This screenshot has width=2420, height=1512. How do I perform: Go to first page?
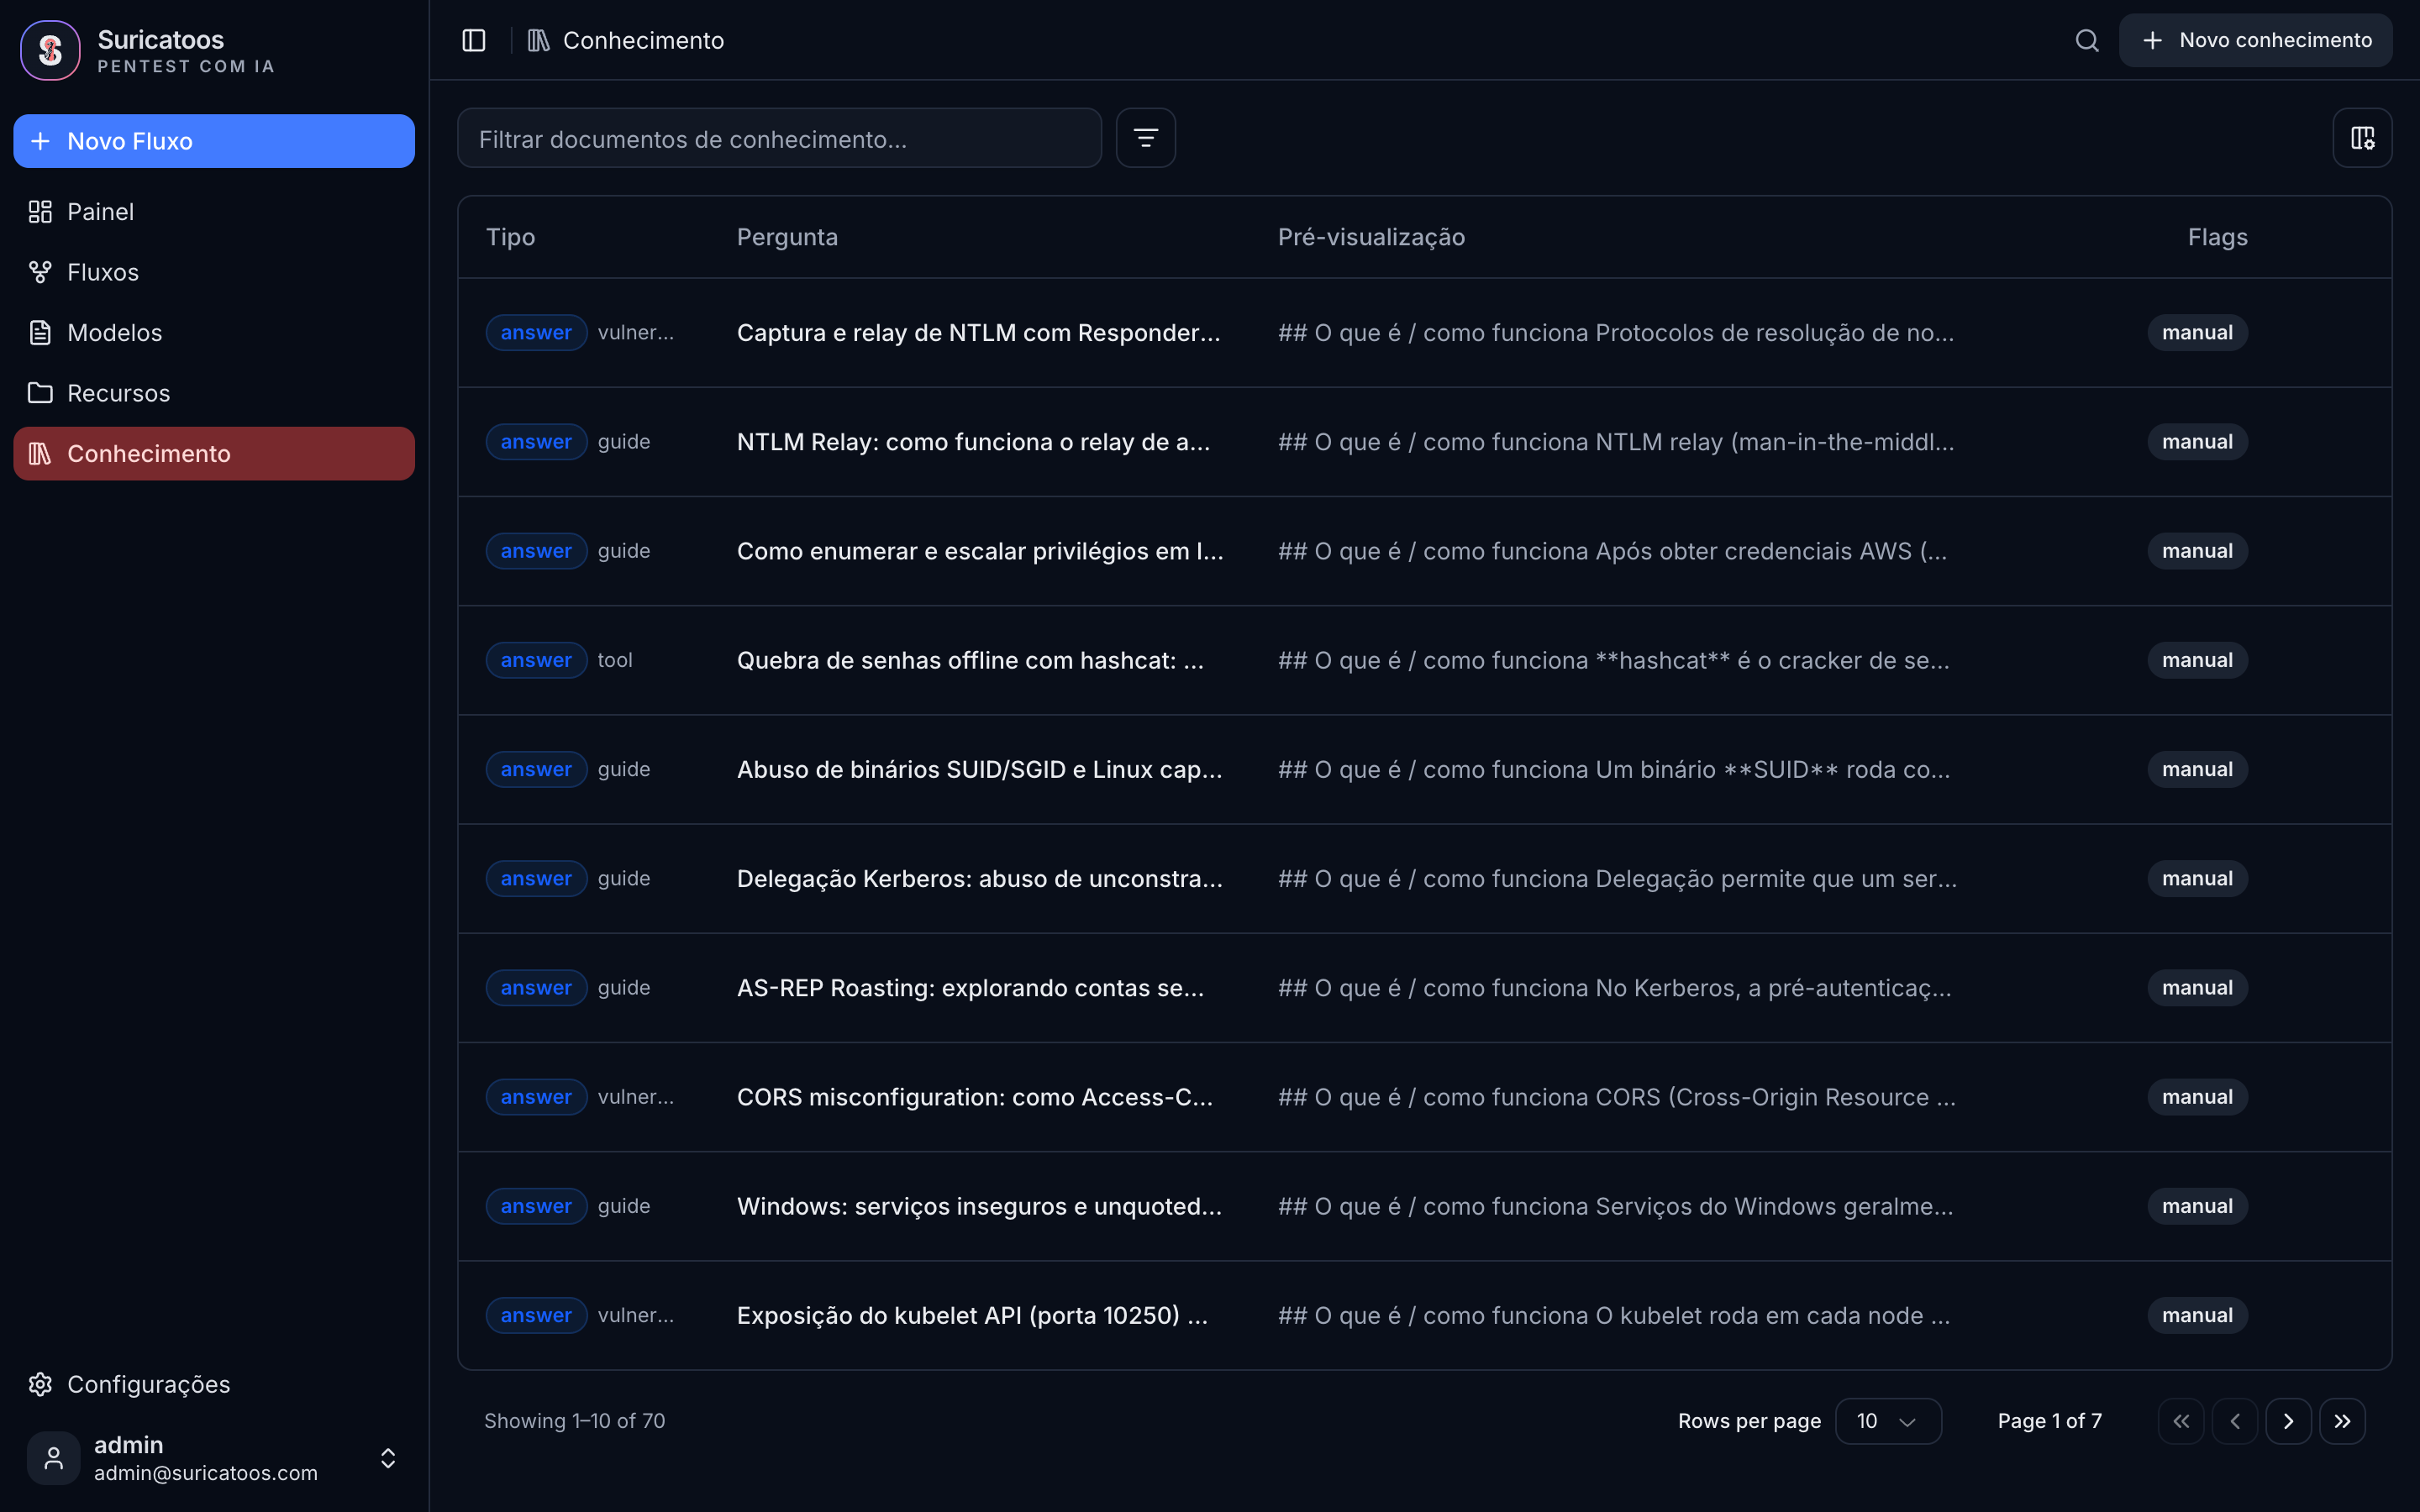tap(2181, 1421)
